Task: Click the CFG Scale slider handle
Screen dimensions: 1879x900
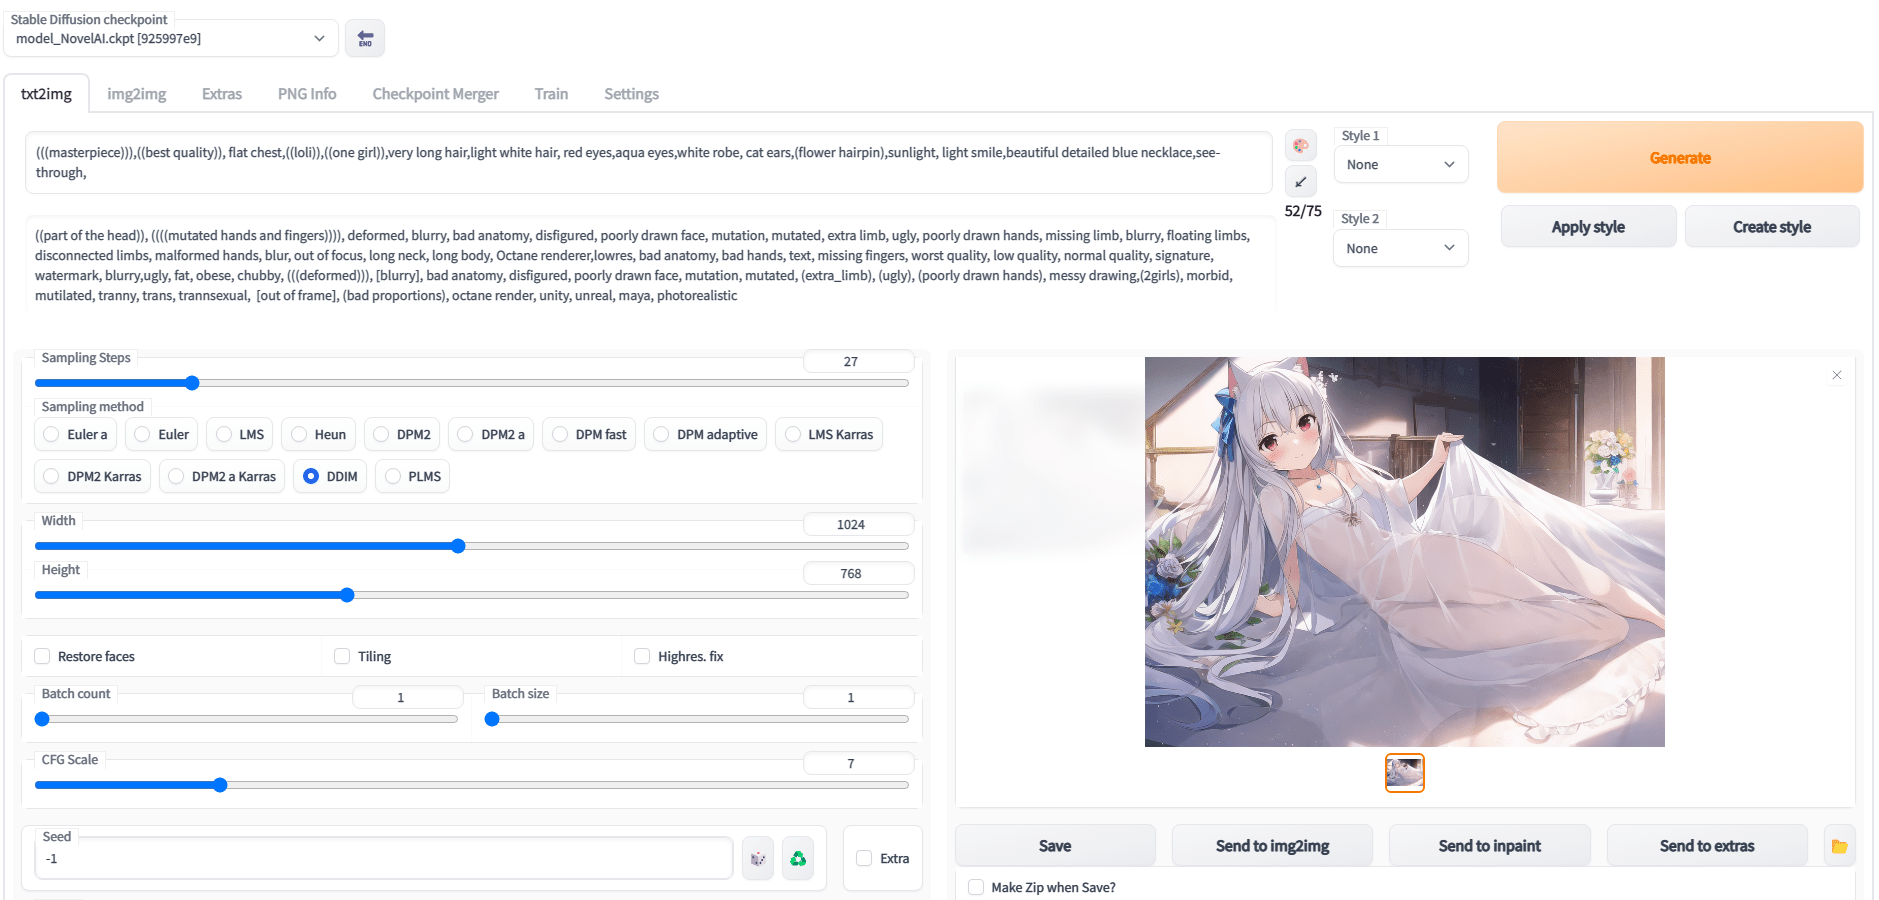Action: point(220,785)
